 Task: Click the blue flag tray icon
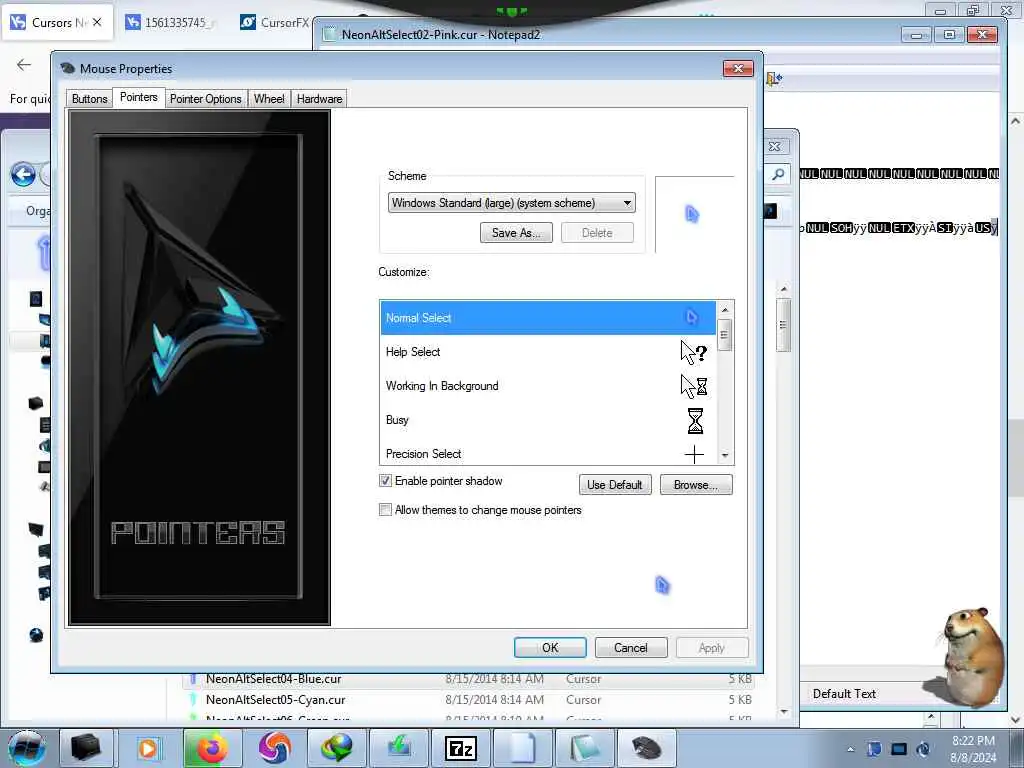coord(874,749)
